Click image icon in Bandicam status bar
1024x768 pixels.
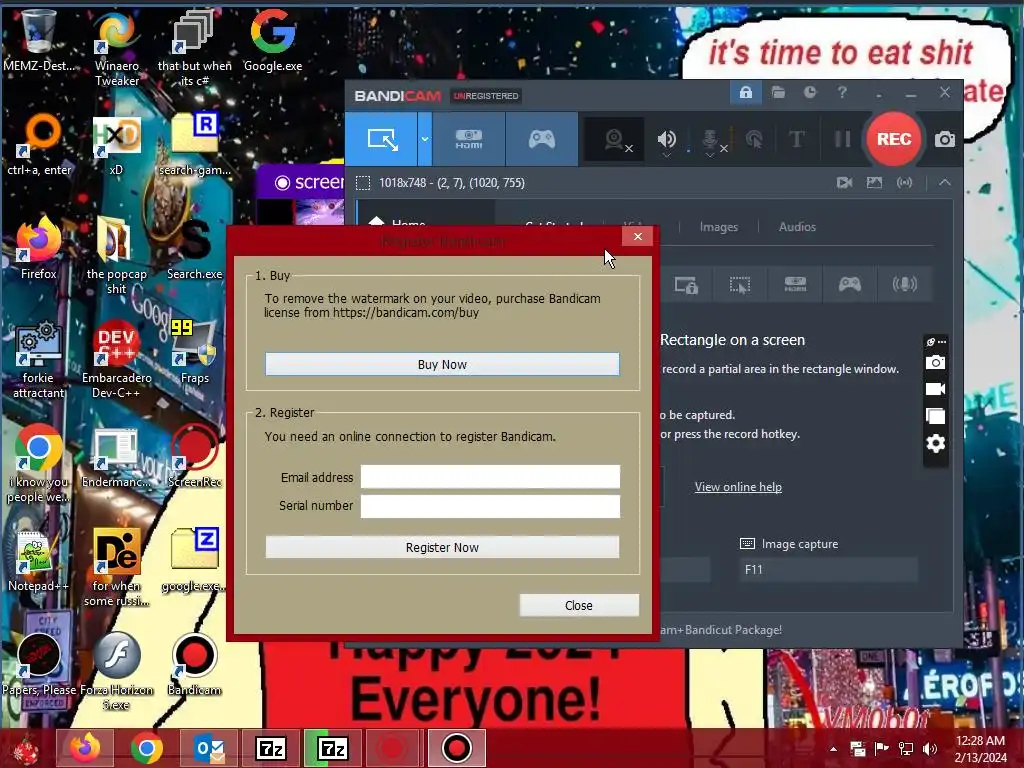point(874,183)
